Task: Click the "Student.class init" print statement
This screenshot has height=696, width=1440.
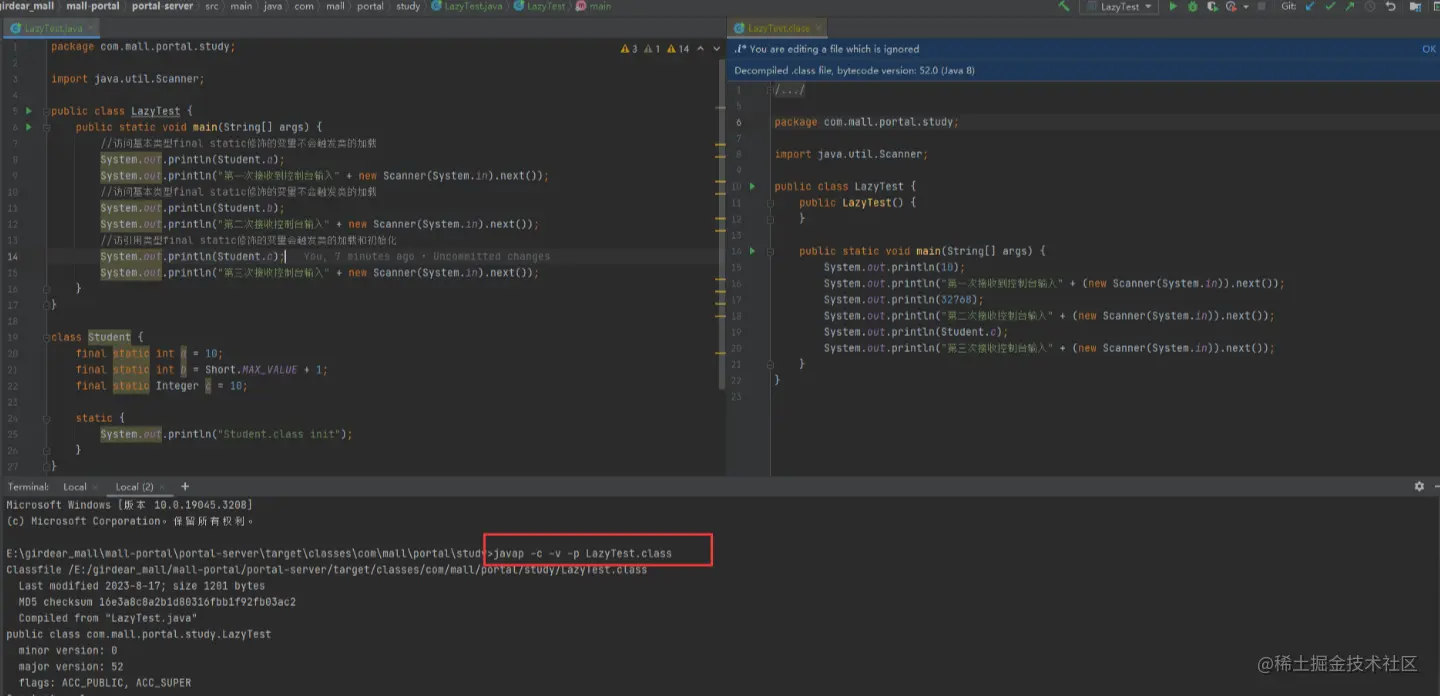Action: [226, 434]
